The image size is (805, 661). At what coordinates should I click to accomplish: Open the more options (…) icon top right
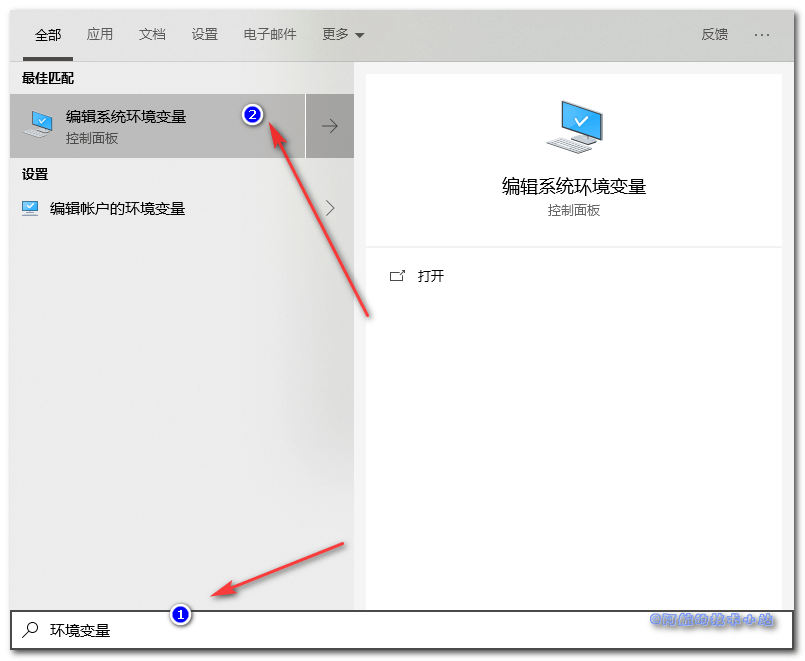(x=762, y=33)
